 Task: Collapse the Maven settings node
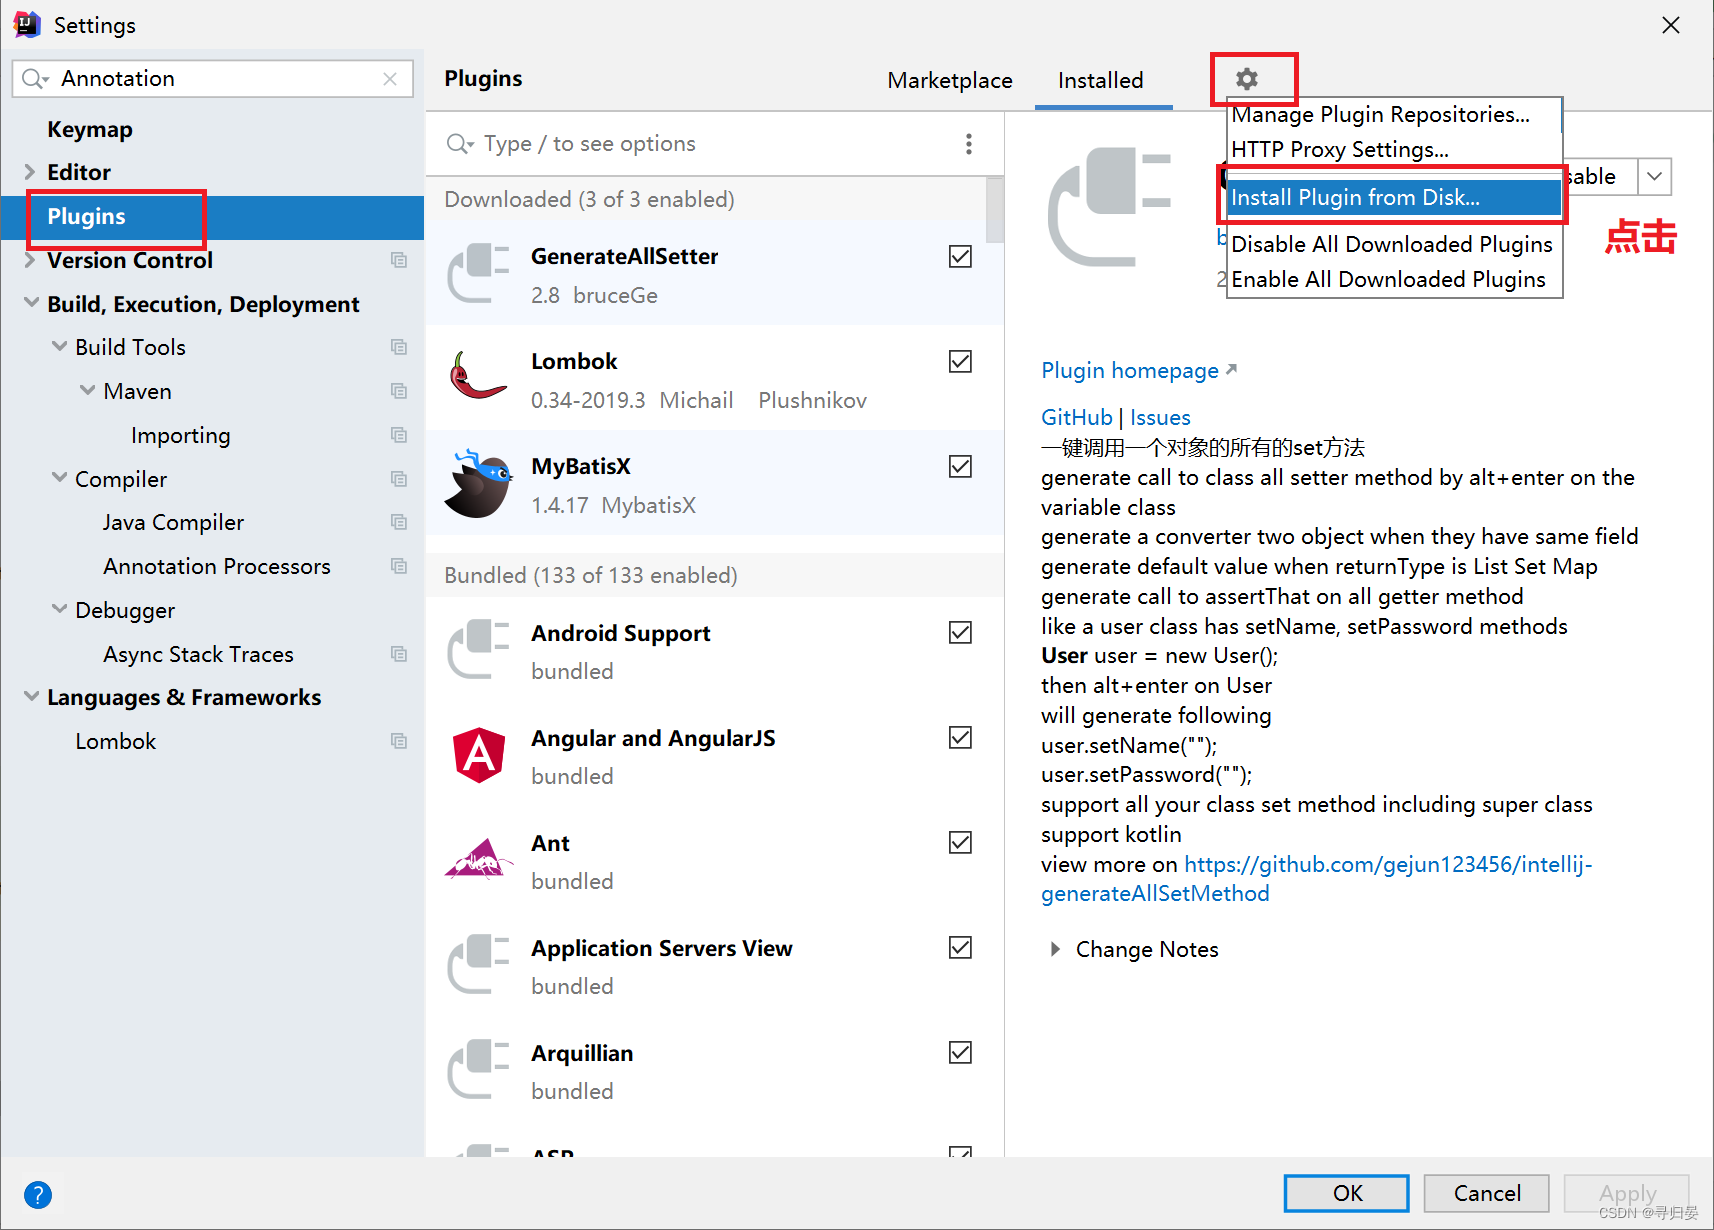(87, 391)
